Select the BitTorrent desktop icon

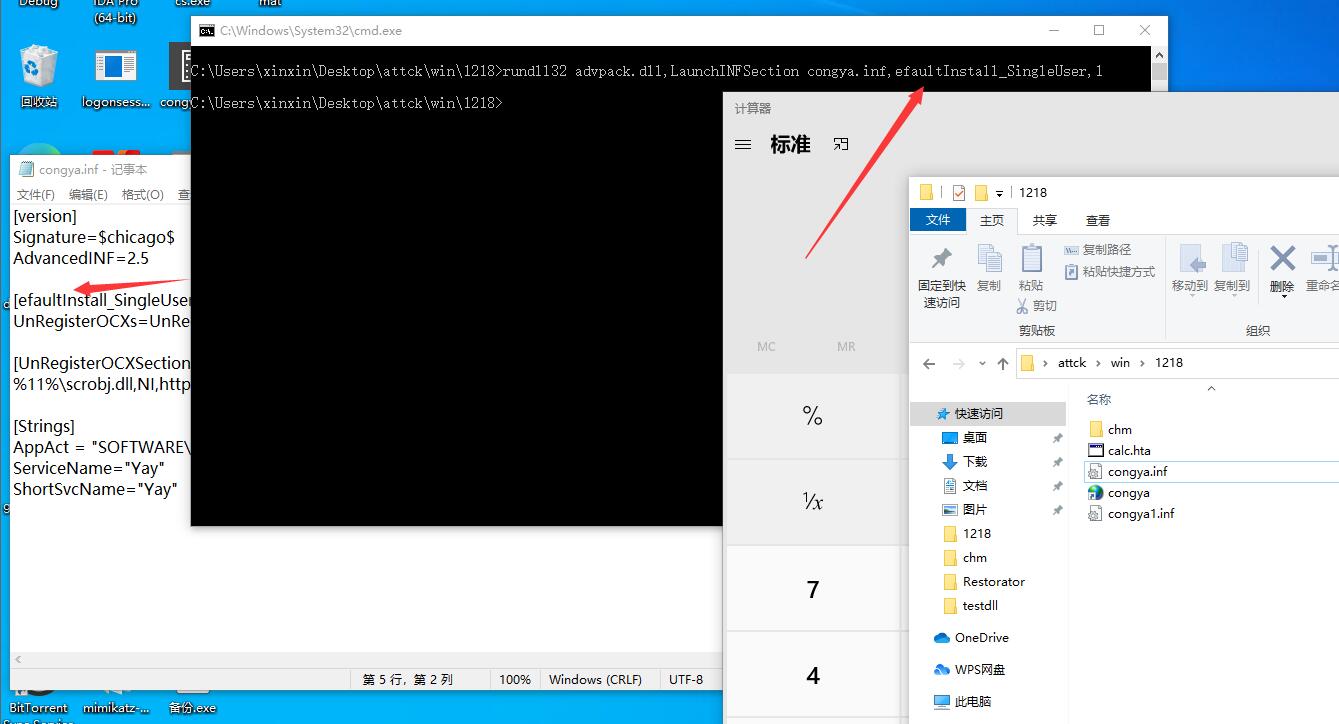tap(39, 702)
